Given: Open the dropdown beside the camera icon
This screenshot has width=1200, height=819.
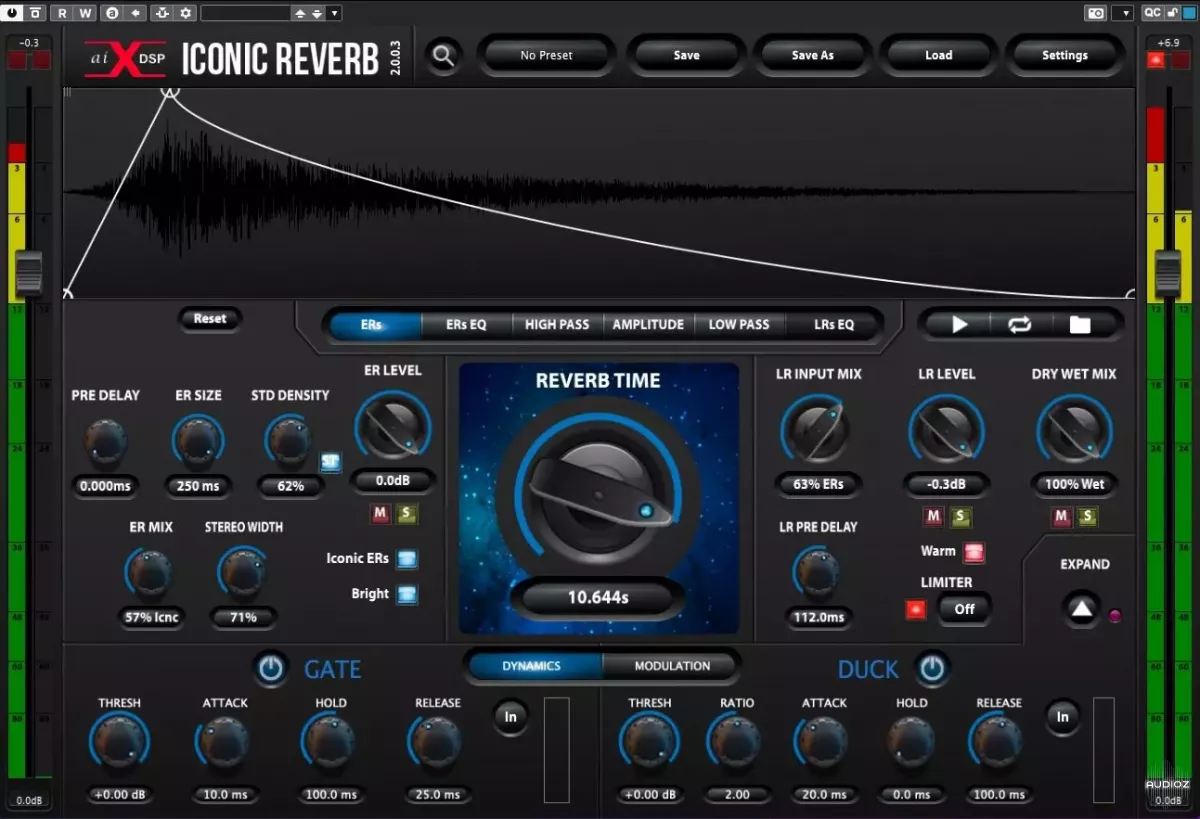Looking at the screenshot, I should (x=1122, y=13).
